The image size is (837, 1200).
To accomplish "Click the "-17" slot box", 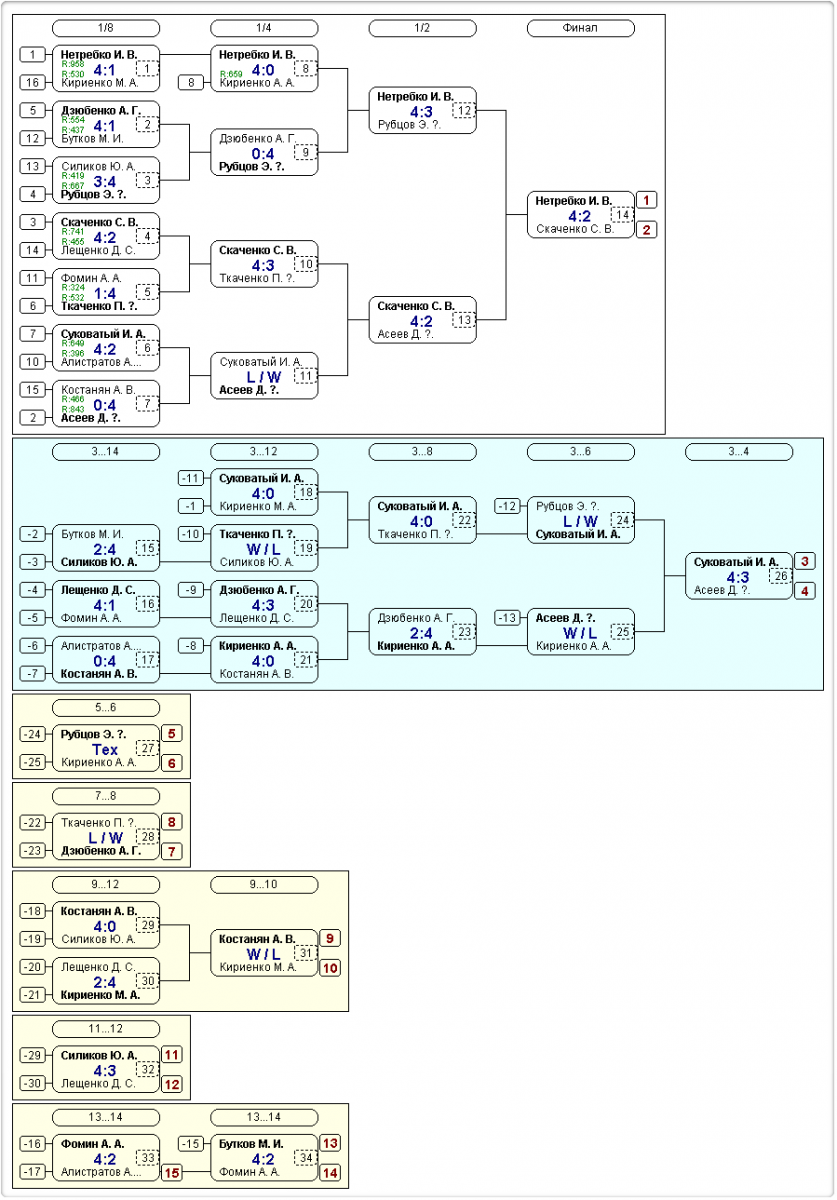I will 33,1170.
